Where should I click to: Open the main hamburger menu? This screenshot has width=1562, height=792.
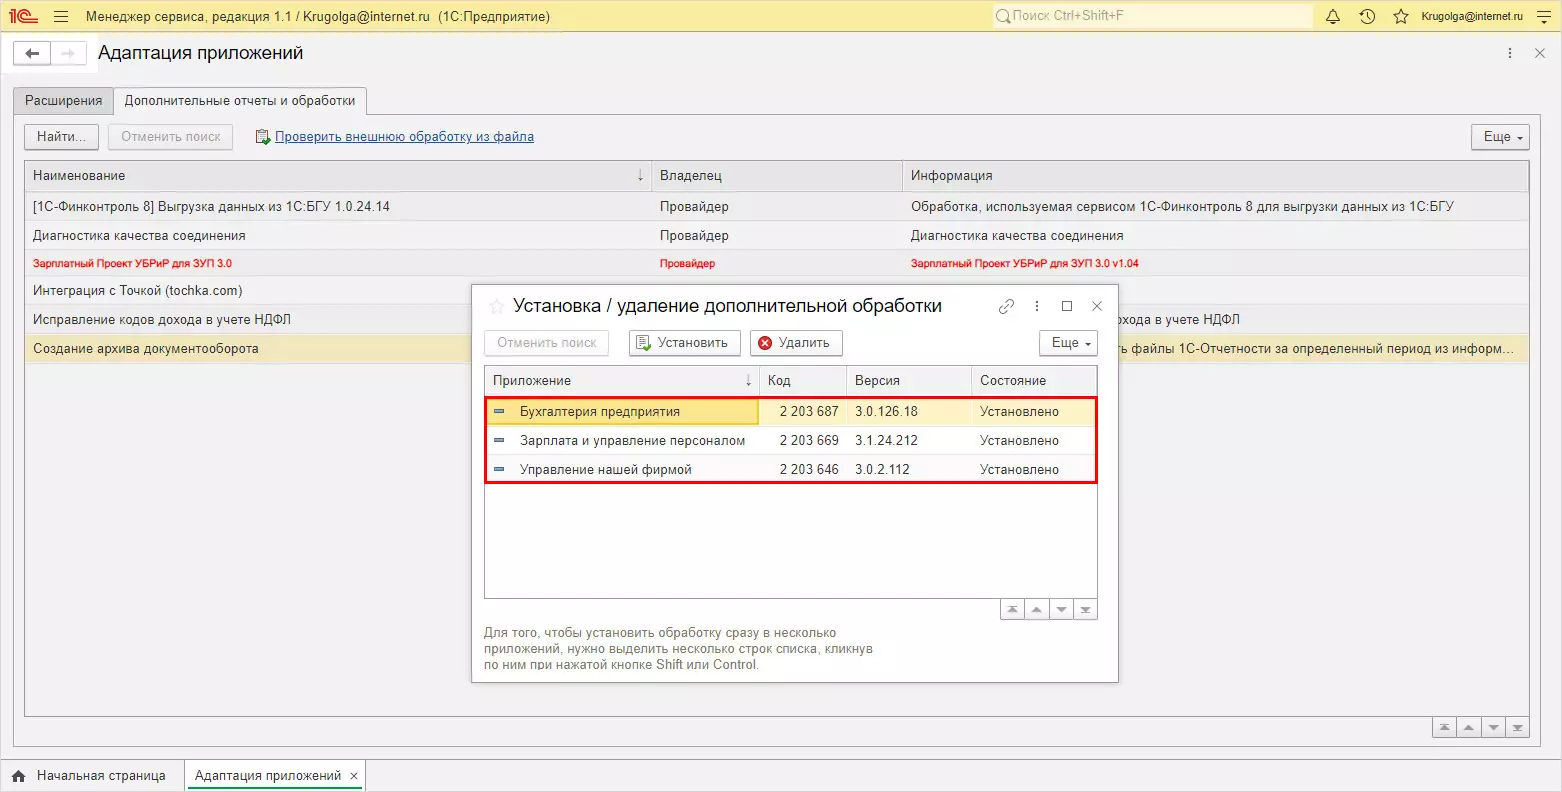pos(61,16)
